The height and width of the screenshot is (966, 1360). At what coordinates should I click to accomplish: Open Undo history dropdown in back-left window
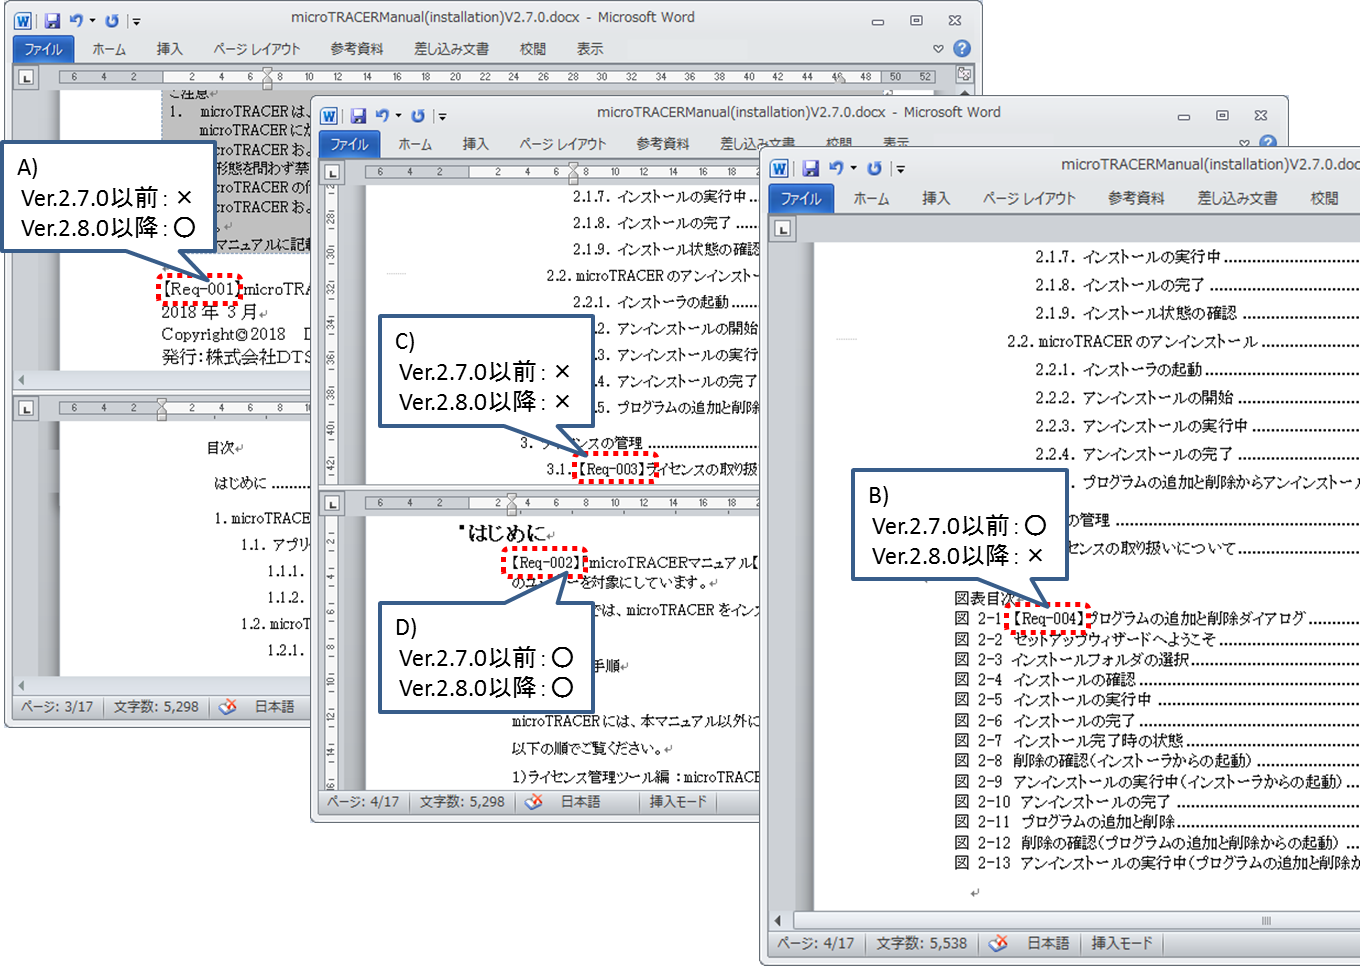(93, 20)
